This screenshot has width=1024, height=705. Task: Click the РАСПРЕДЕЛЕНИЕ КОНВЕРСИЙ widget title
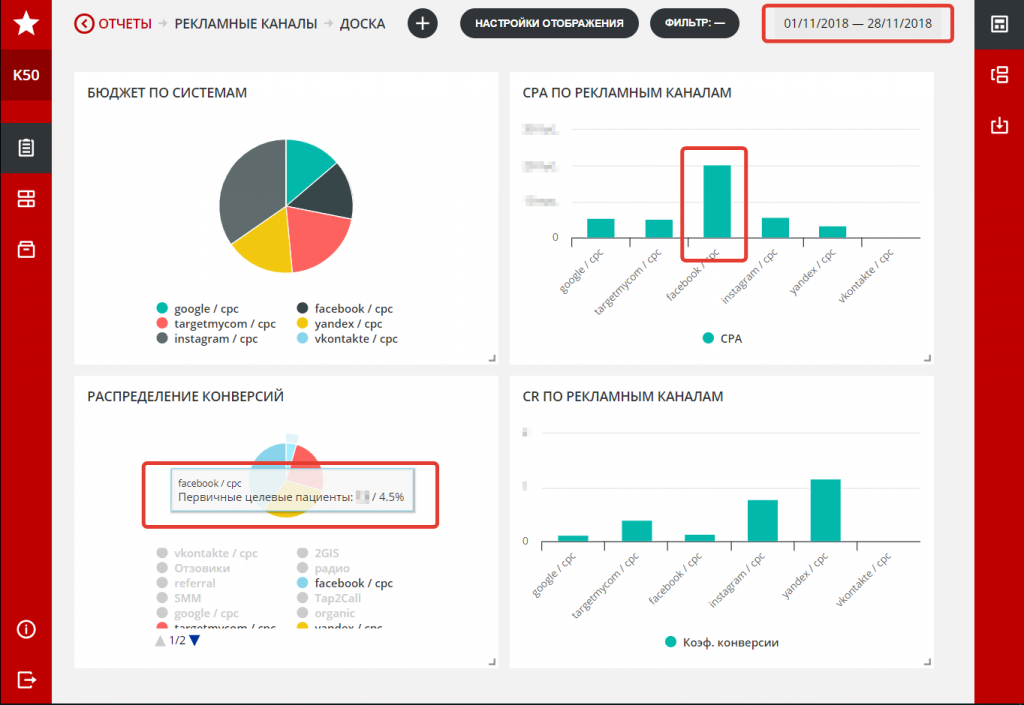(185, 396)
